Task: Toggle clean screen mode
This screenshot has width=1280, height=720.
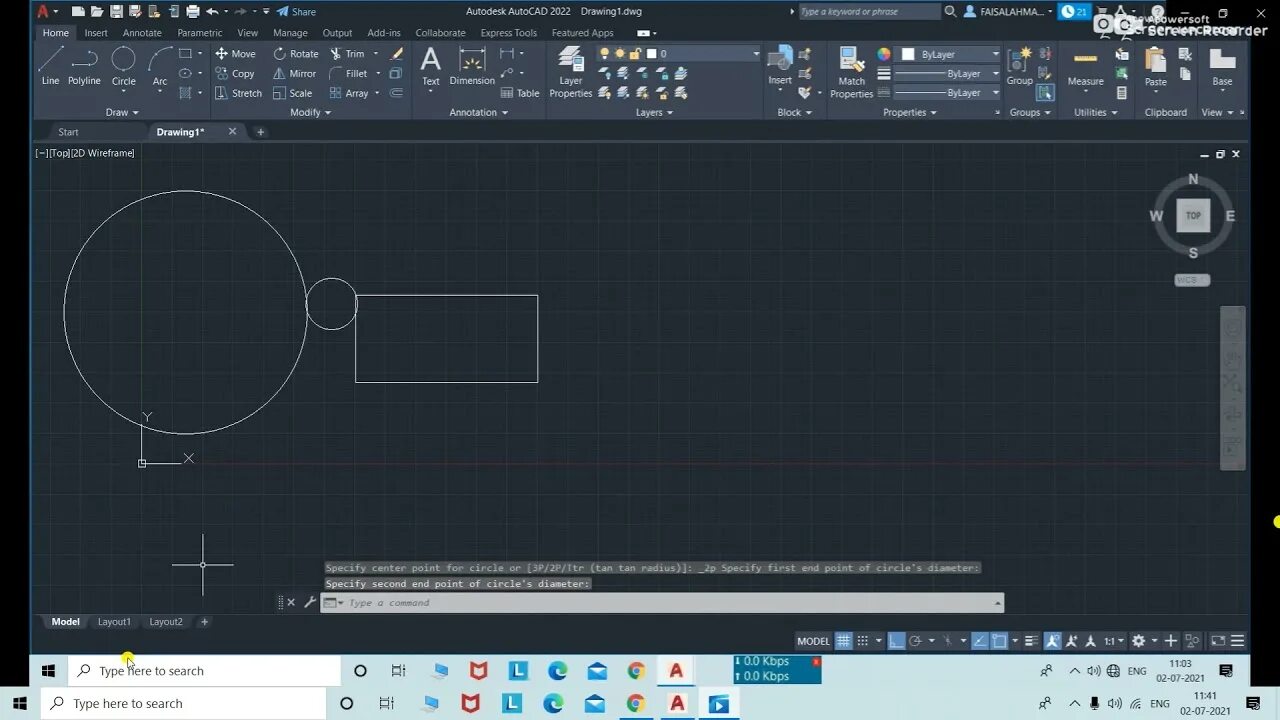Action: 1218,641
